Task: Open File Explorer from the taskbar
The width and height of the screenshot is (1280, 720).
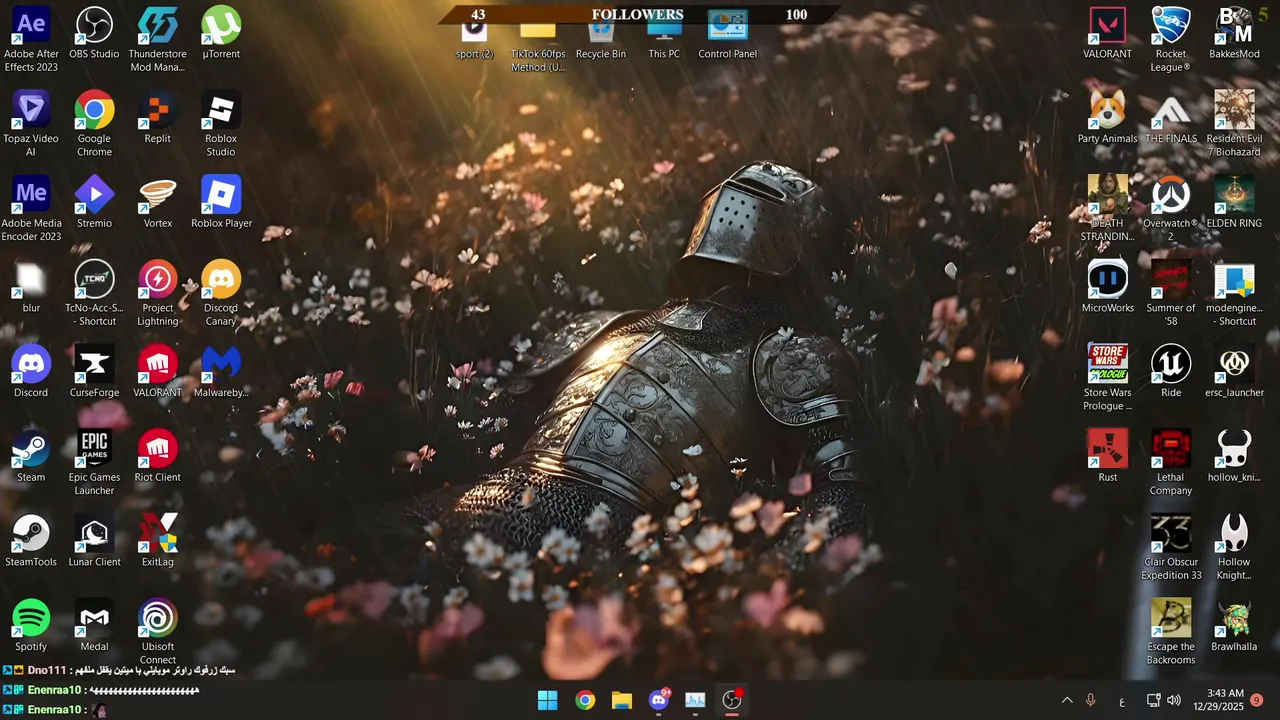Action: point(622,700)
